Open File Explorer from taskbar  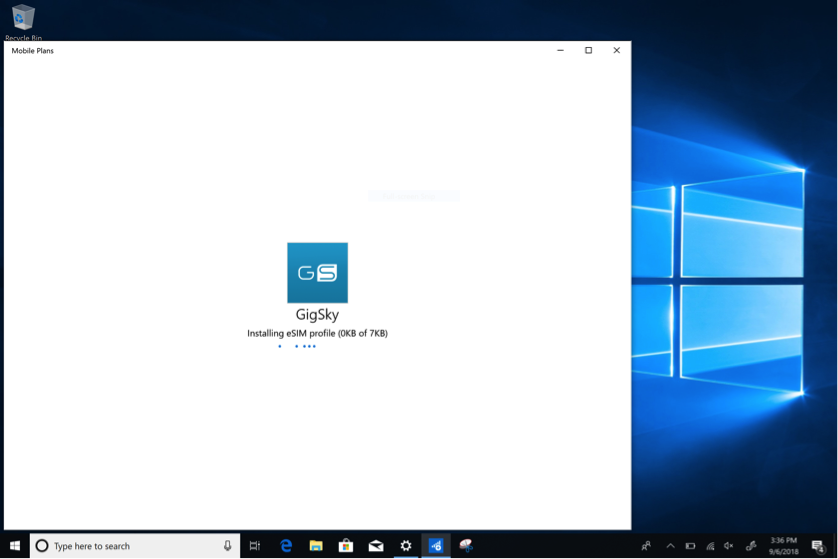pos(316,546)
